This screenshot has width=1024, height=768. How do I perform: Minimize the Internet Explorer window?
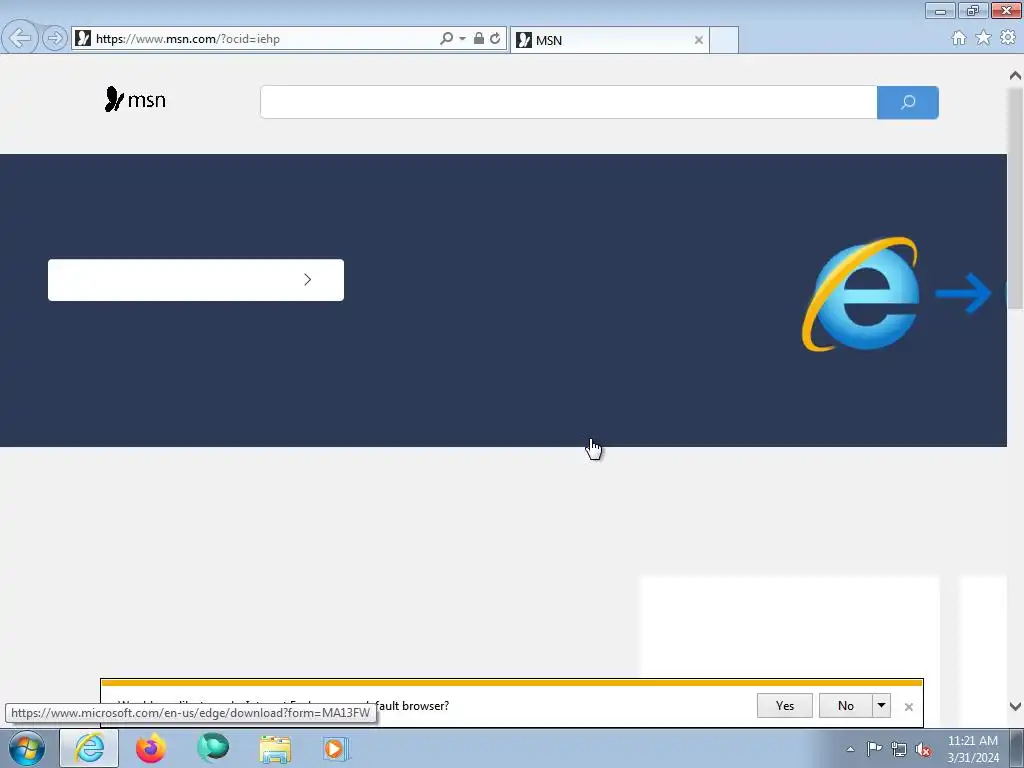coord(940,10)
